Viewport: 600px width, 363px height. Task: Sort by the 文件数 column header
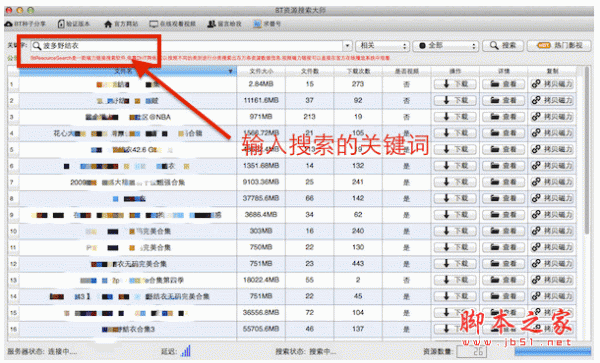coord(310,72)
